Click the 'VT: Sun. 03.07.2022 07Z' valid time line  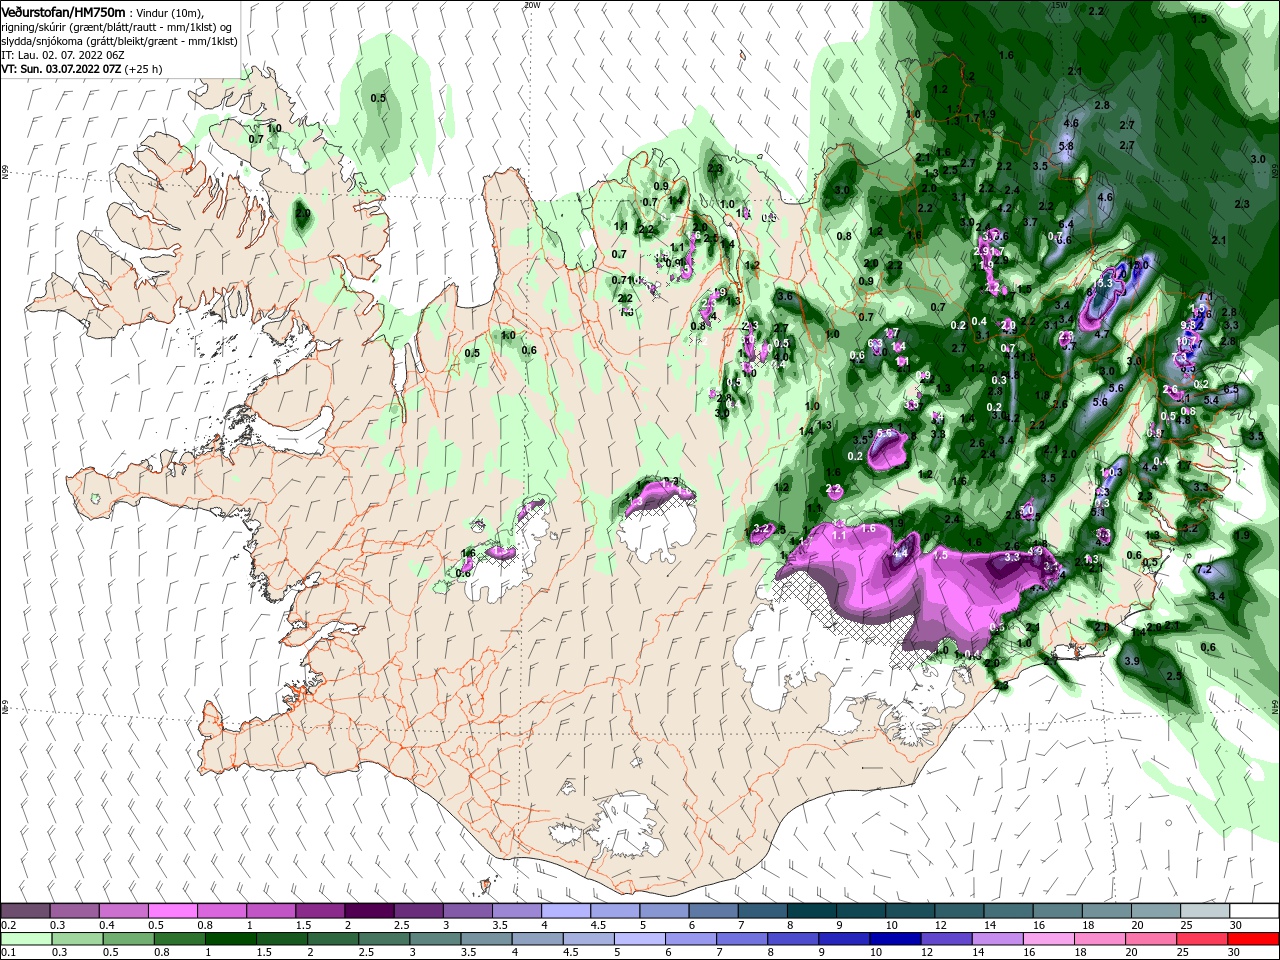pos(62,69)
